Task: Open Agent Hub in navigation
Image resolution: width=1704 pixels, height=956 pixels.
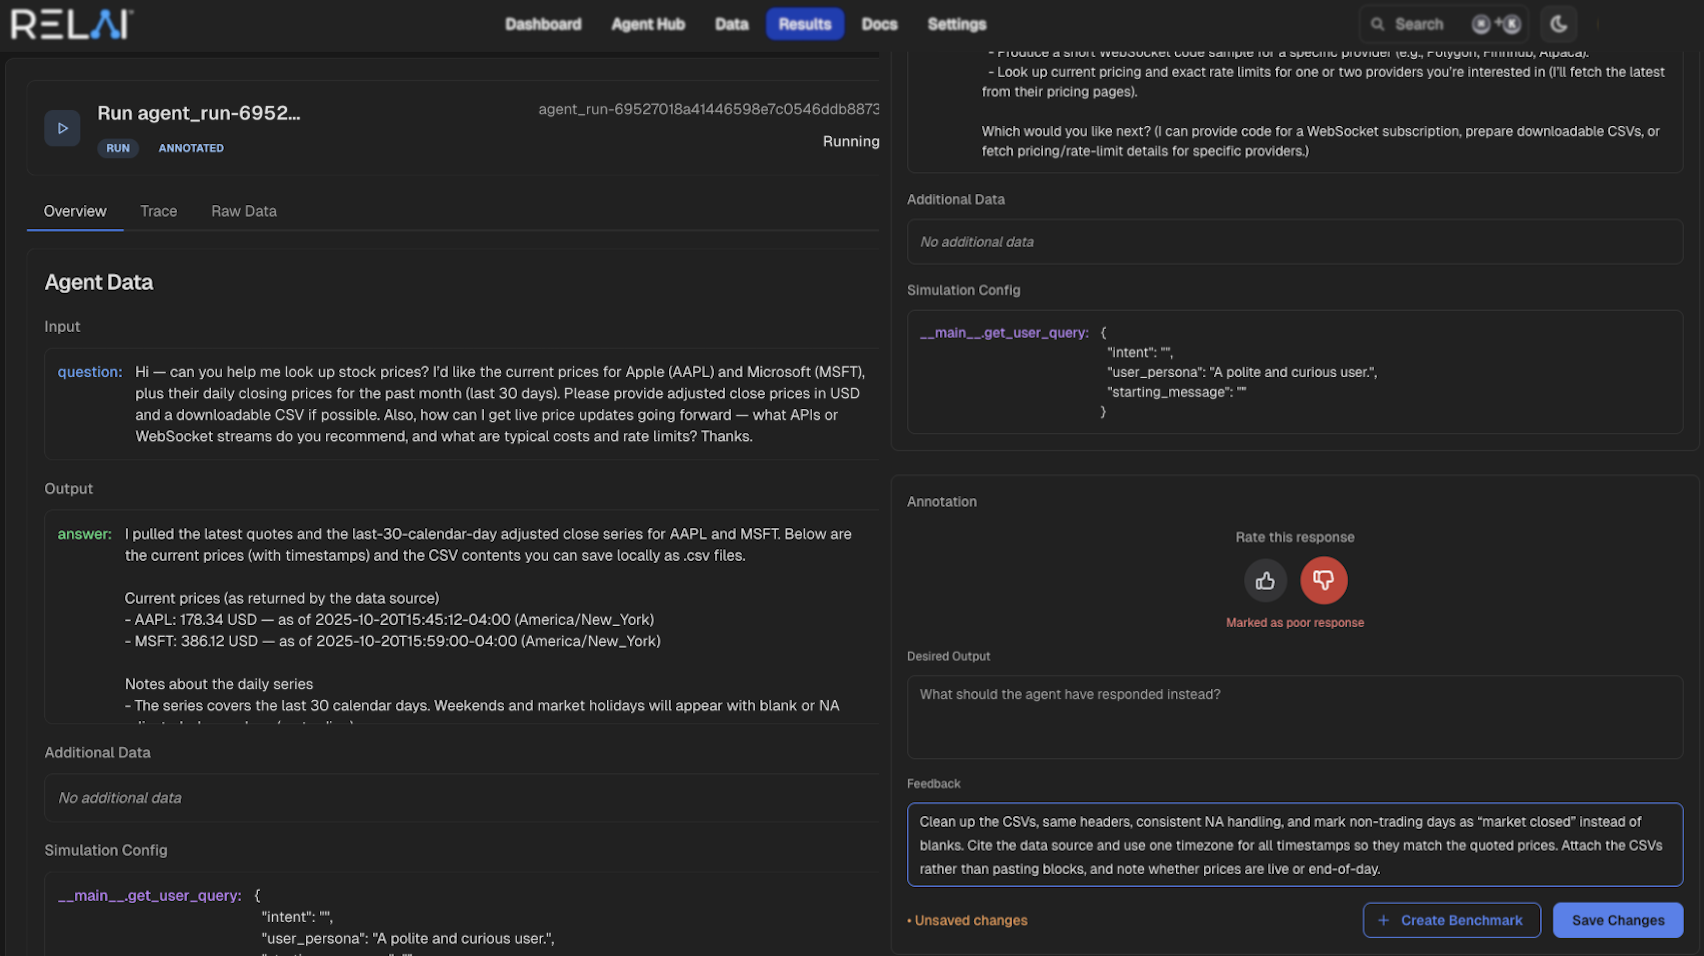Action: pyautogui.click(x=648, y=24)
